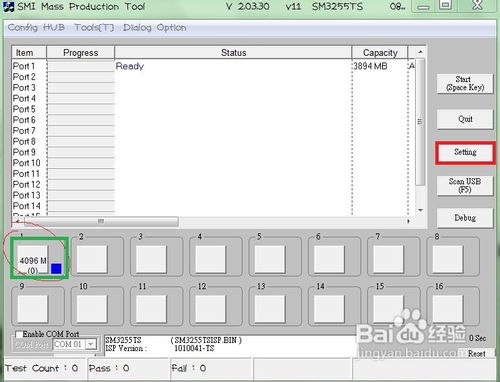This screenshot has height=382, width=500.
Task: Click the SMI application icon in title bar
Action: click(8, 6)
